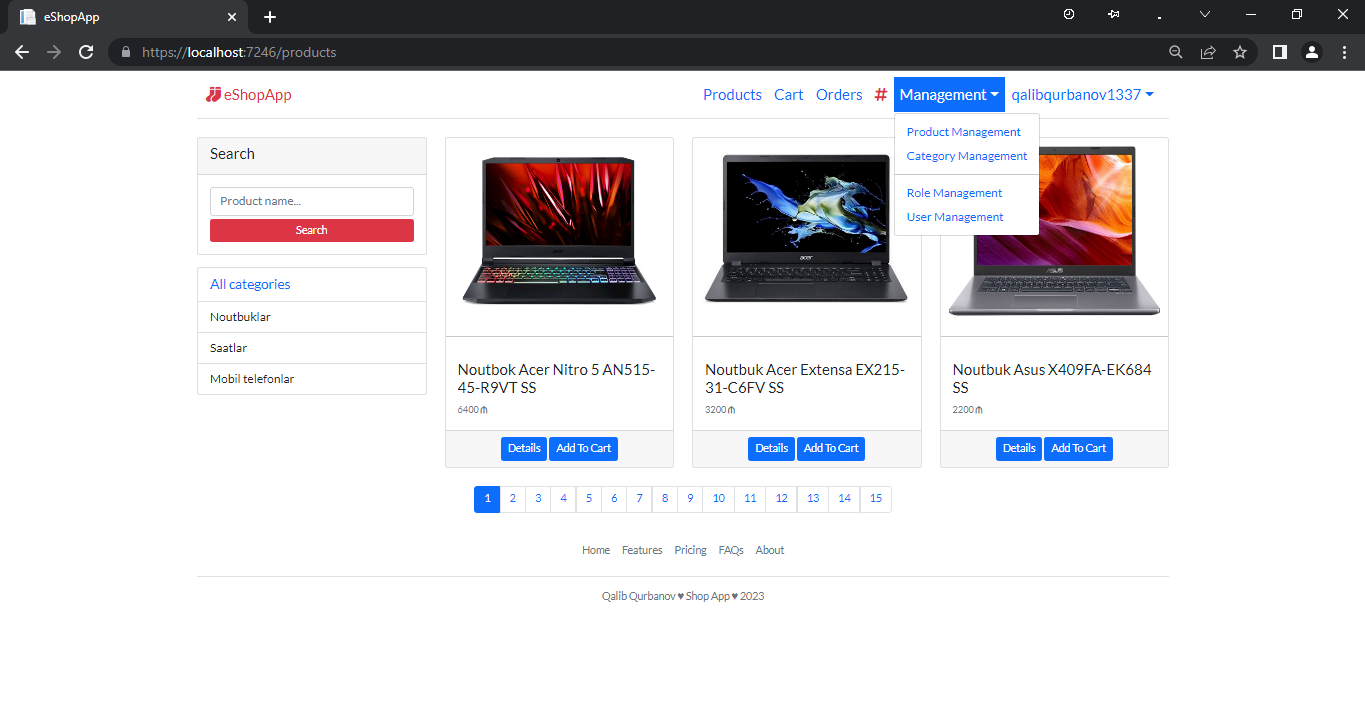The height and width of the screenshot is (712, 1365).
Task: Collapse the Management dropdown
Action: (x=949, y=95)
